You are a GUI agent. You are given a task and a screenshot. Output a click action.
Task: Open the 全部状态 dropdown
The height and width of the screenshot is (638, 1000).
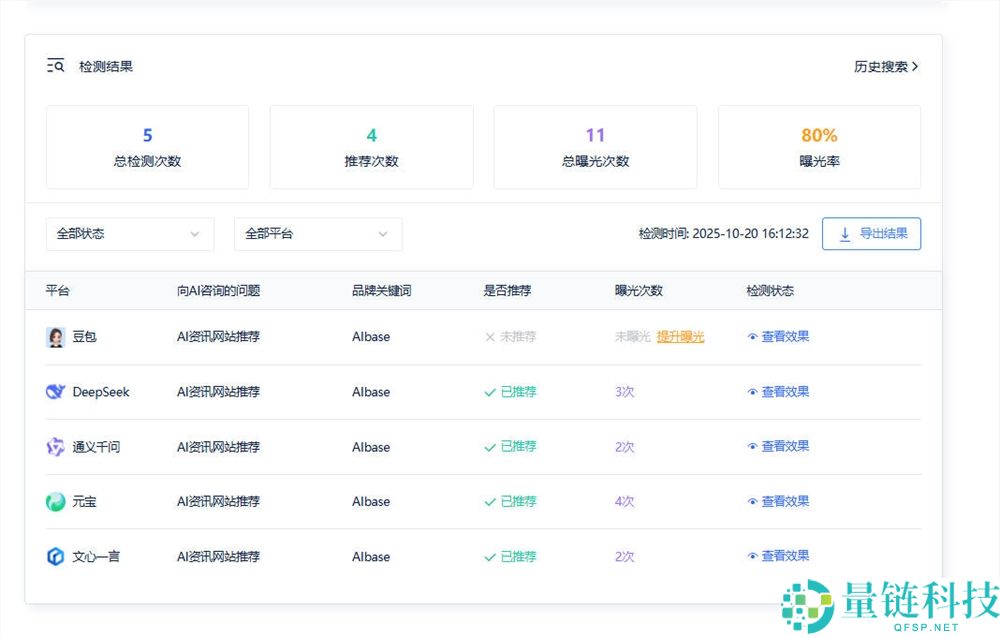point(130,233)
